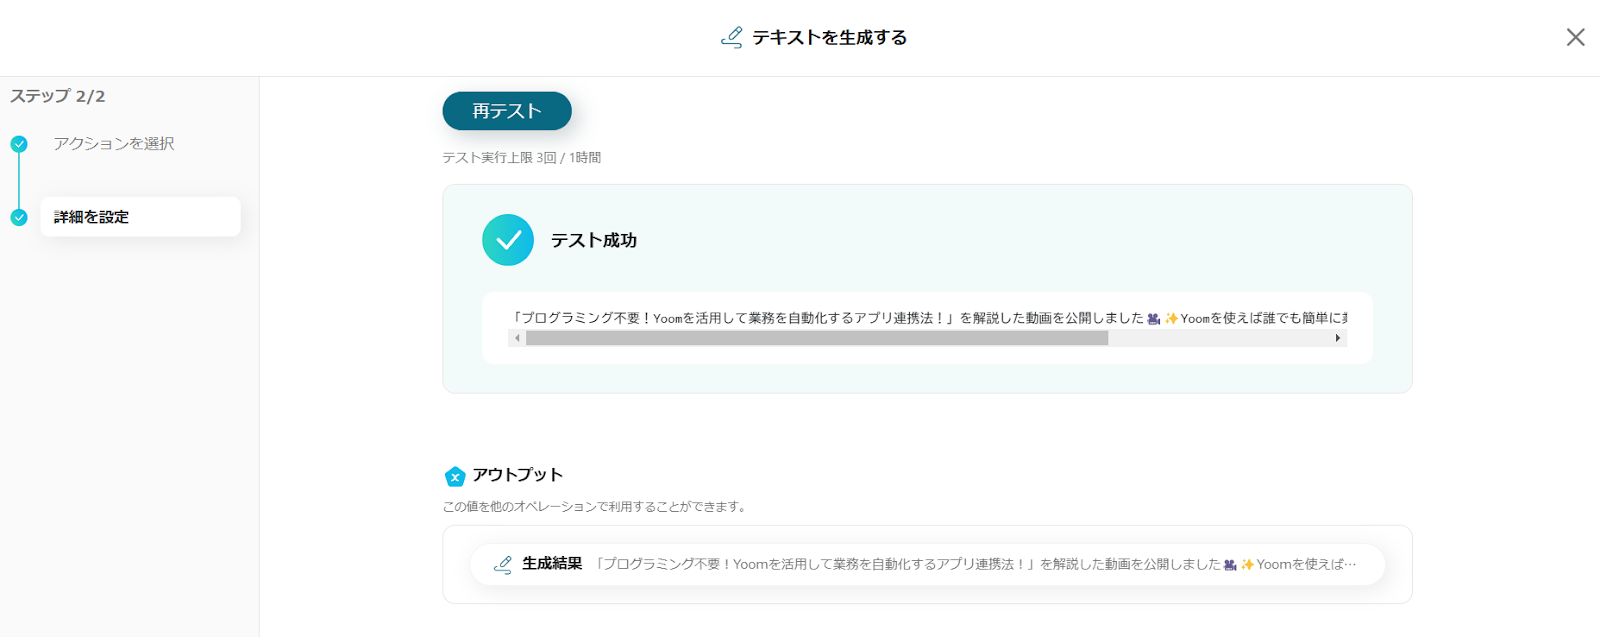1600x637 pixels.
Task: Click the large テスト成功 checkmark icon
Action: 508,240
